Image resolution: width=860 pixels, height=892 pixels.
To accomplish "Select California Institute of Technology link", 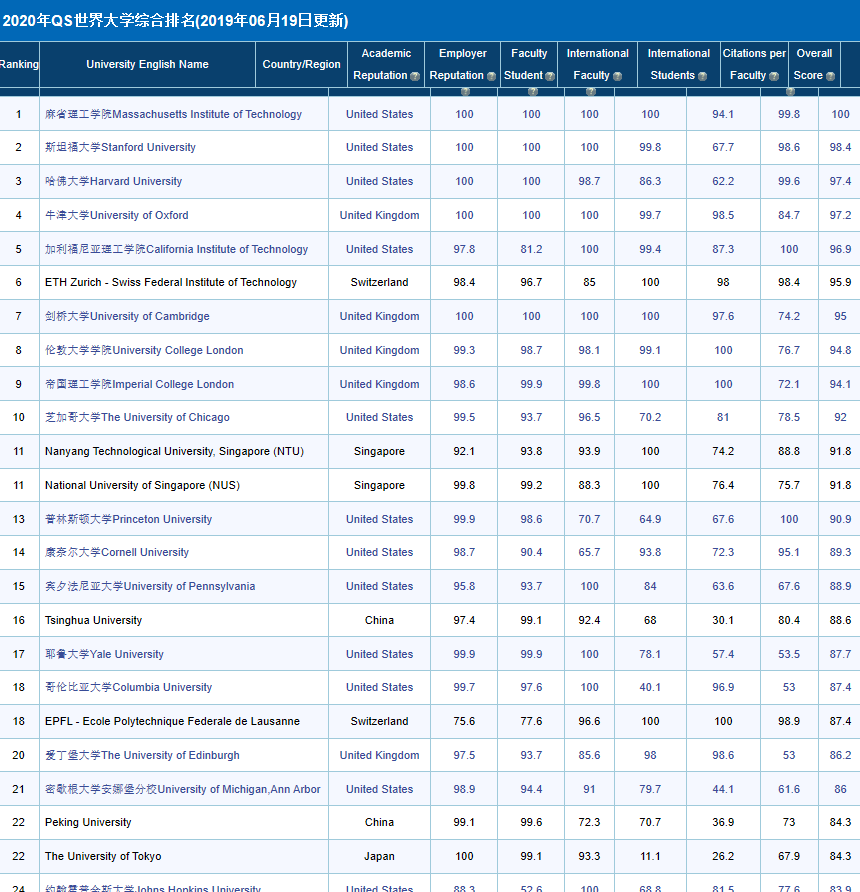I will [x=176, y=249].
